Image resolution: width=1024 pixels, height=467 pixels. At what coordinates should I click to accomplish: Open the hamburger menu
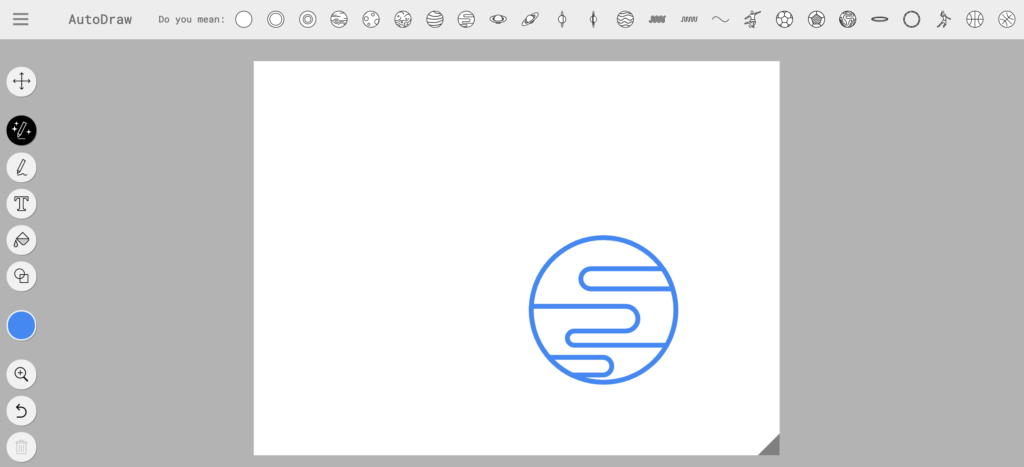point(21,19)
